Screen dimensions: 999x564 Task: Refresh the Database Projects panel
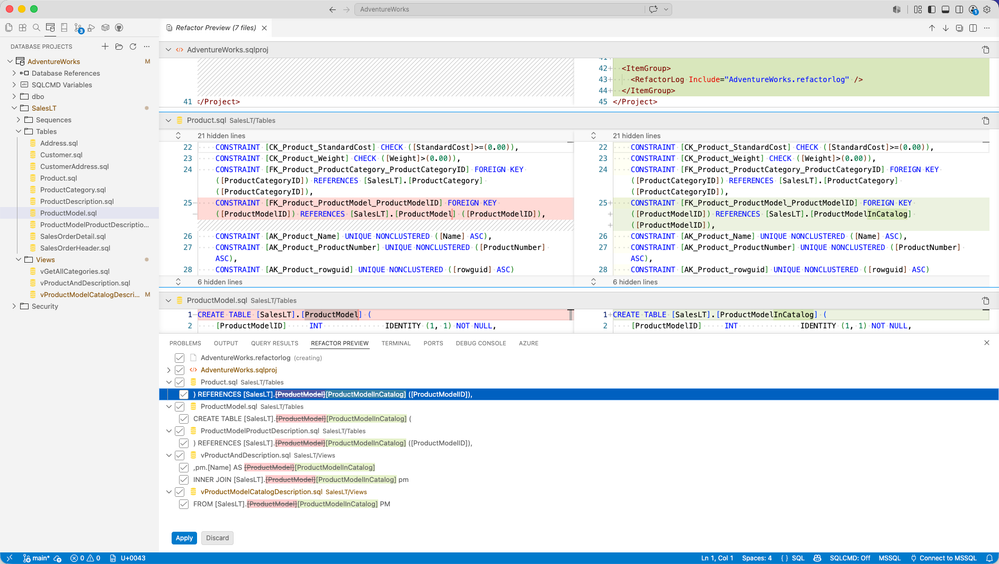133,47
